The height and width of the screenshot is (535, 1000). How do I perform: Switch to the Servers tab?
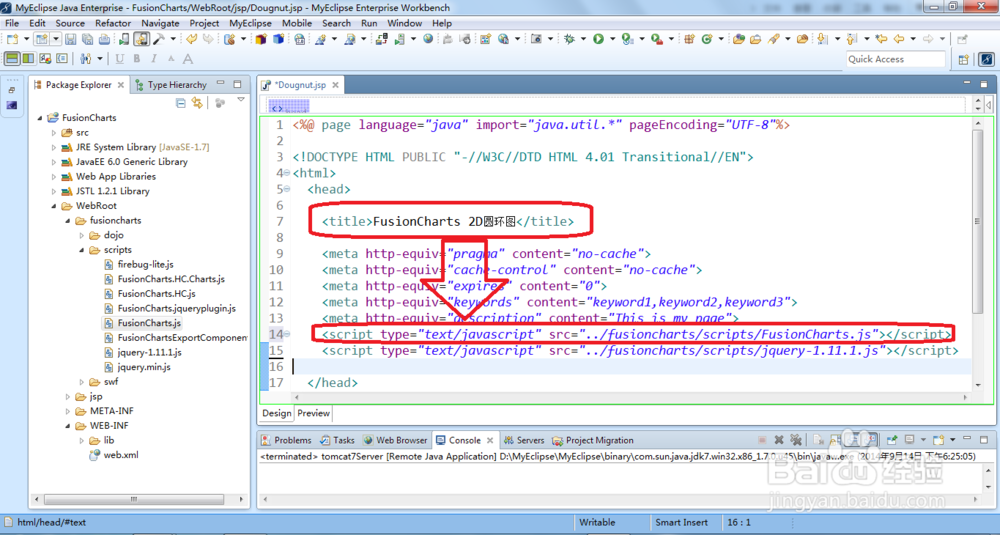point(524,440)
